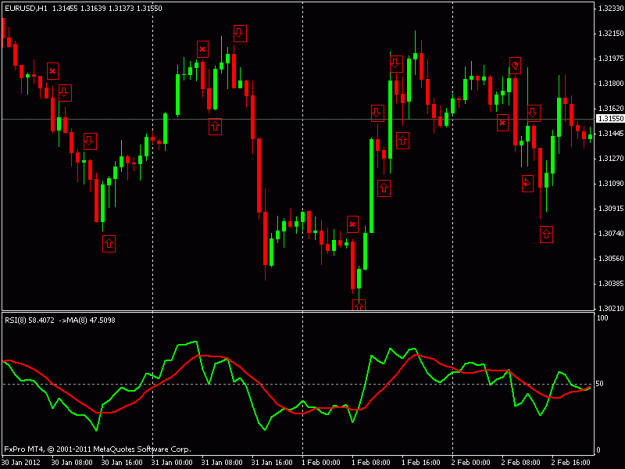
Task: Click the RSI scale value 100
Action: (602, 318)
